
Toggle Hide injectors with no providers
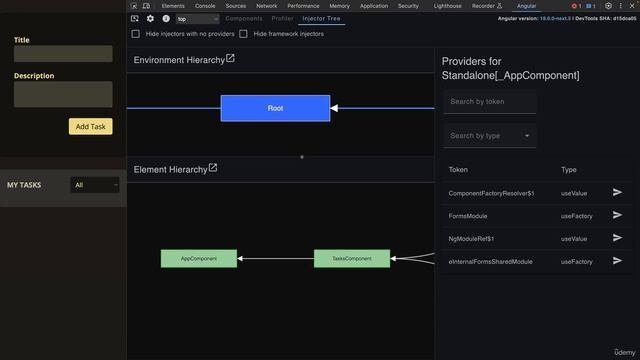136,34
